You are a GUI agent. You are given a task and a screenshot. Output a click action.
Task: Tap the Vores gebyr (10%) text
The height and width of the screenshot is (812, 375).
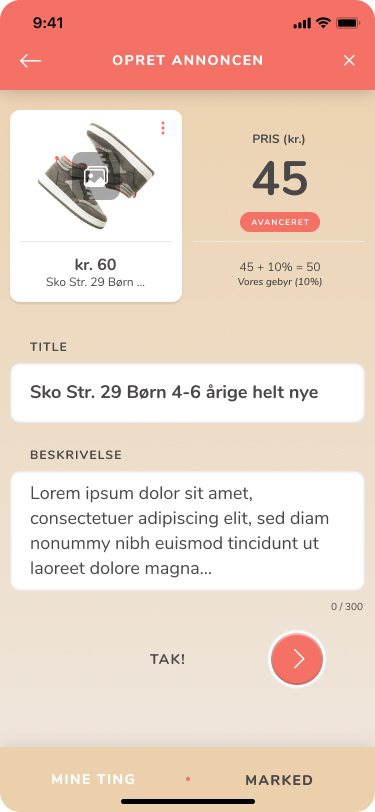click(x=280, y=282)
